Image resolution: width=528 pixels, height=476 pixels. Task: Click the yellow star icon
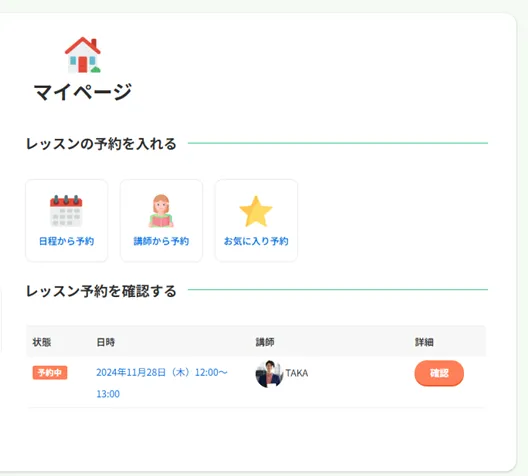pyautogui.click(x=256, y=211)
